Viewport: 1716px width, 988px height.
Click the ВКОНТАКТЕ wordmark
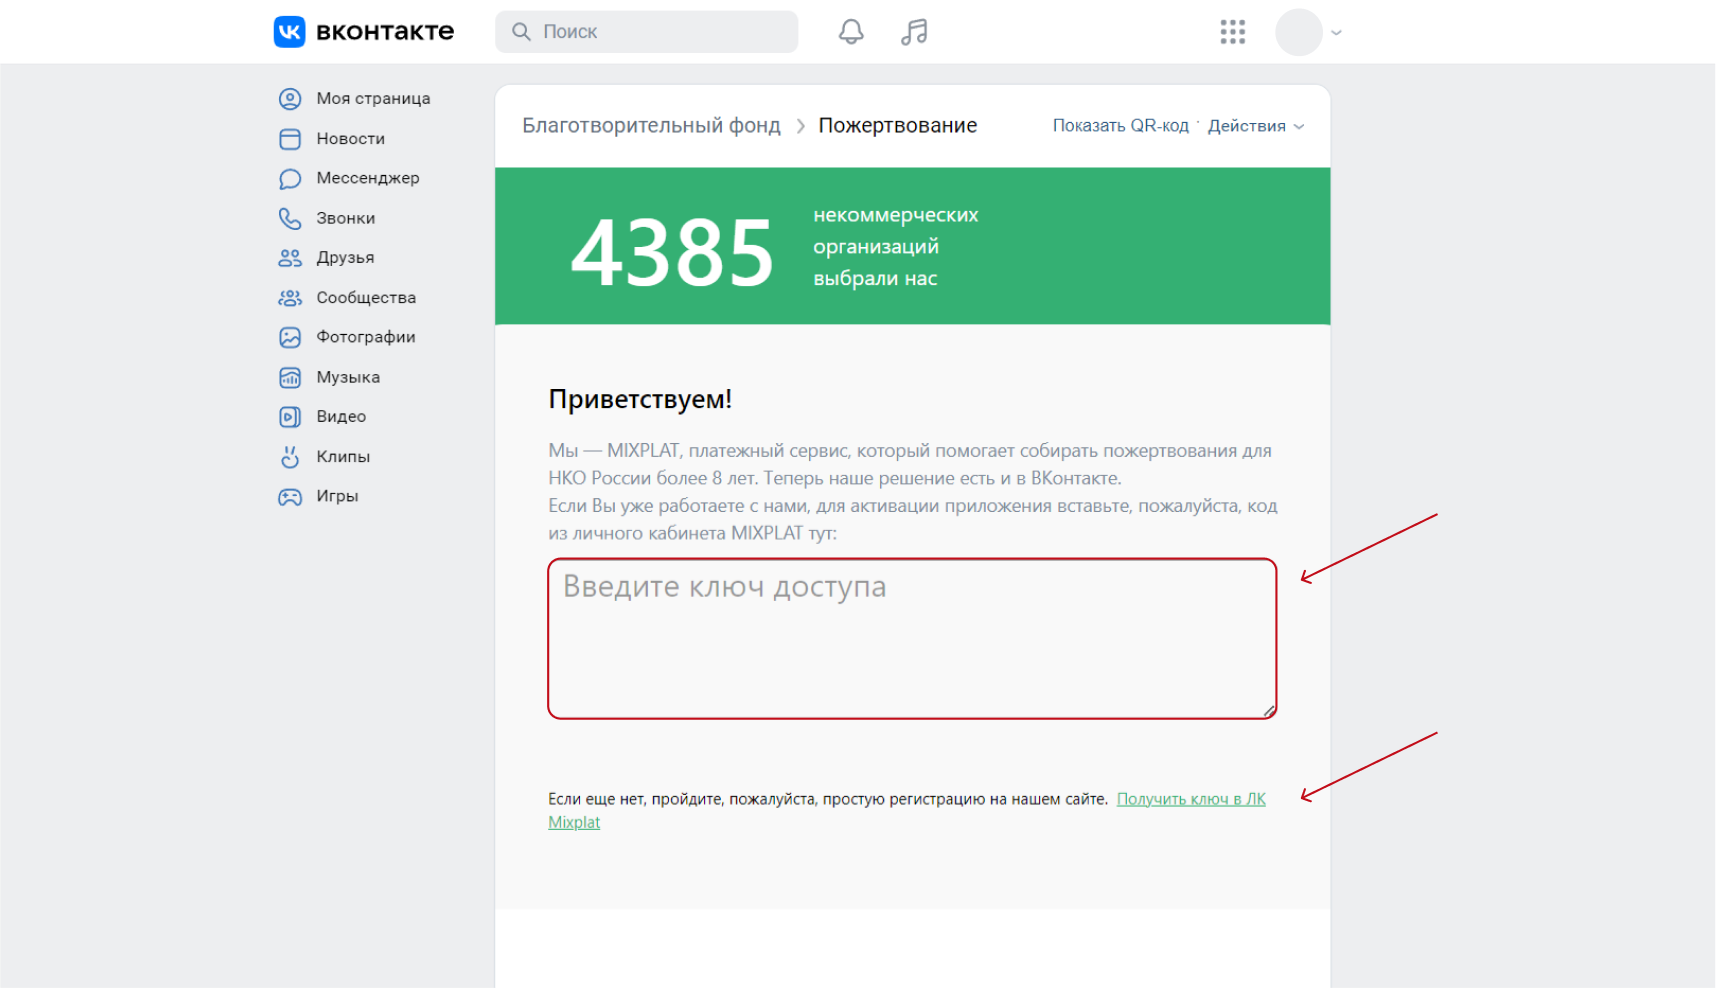(x=385, y=32)
